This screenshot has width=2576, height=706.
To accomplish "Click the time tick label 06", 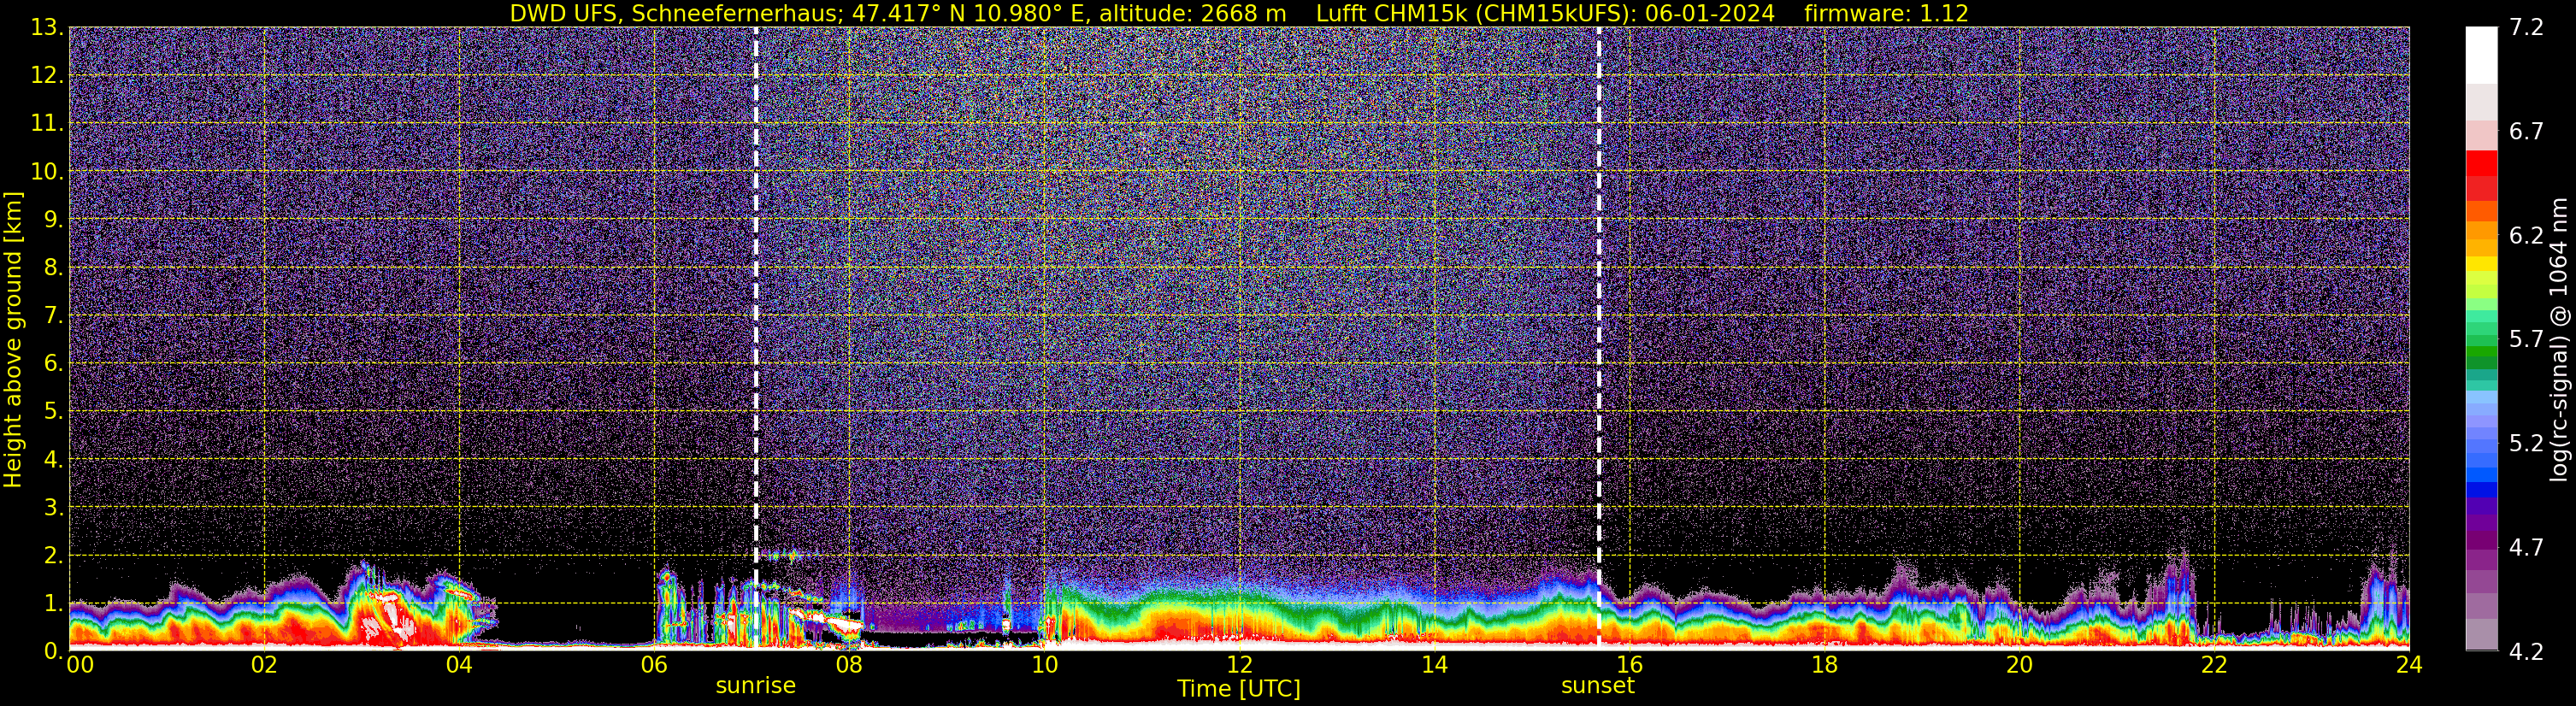I will pos(653,665).
